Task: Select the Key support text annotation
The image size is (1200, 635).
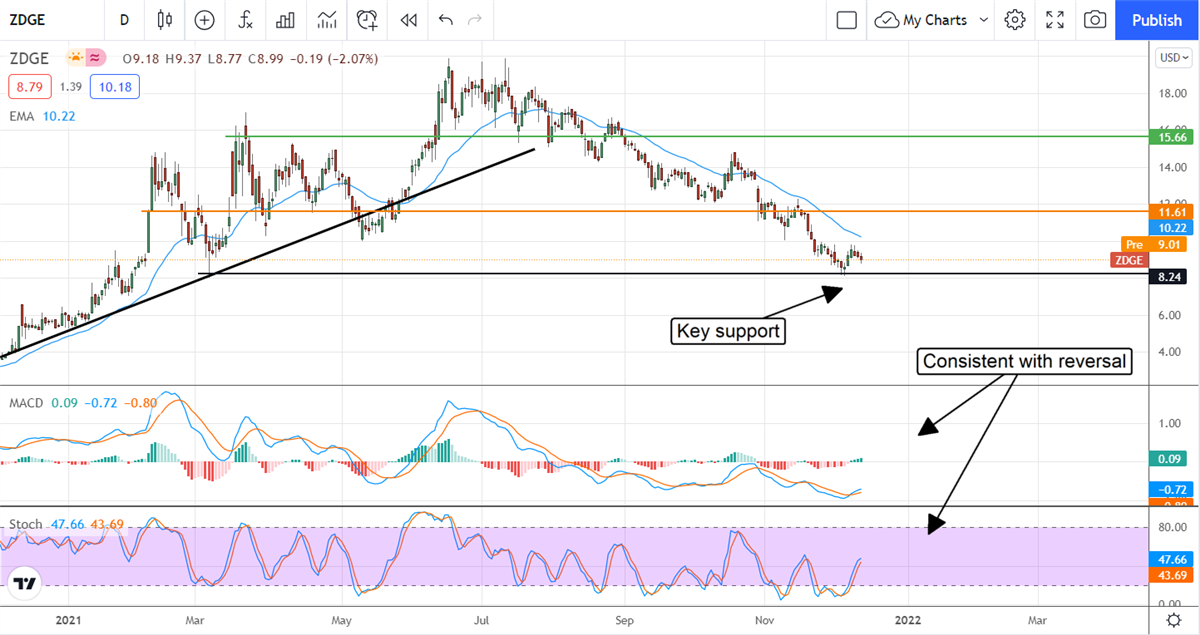Action: 728,332
